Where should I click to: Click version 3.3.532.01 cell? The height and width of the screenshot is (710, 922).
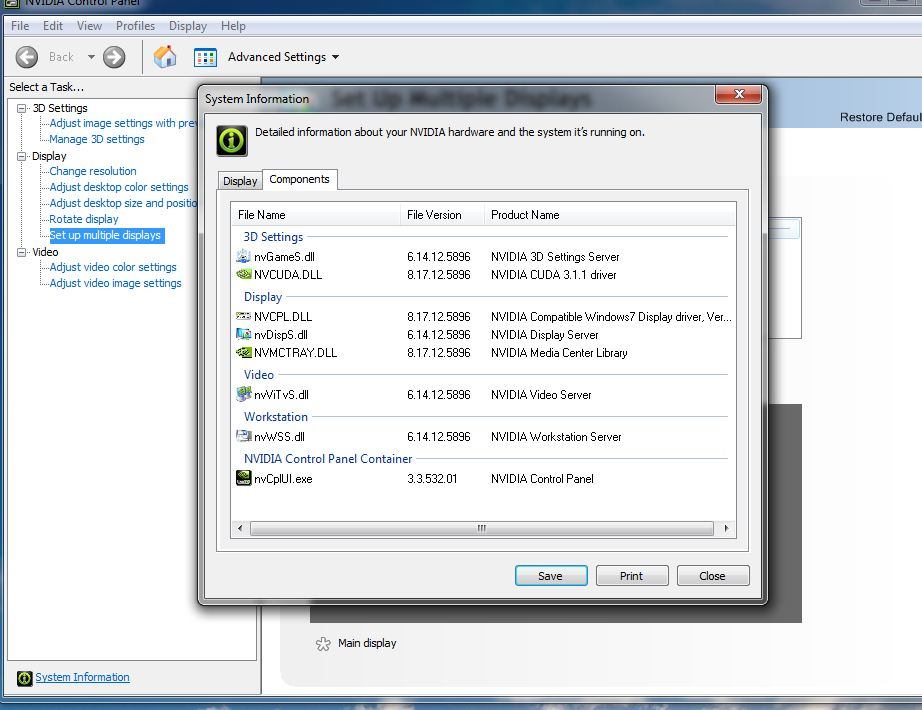click(x=432, y=479)
